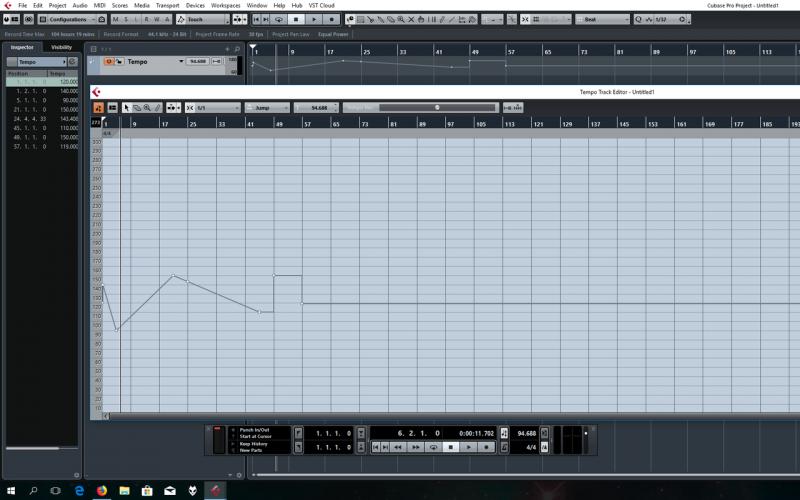Image resolution: width=800 pixels, height=500 pixels.
Task: Open Process Tempo dialog in Tempo Editor toolbar
Action: [513, 108]
